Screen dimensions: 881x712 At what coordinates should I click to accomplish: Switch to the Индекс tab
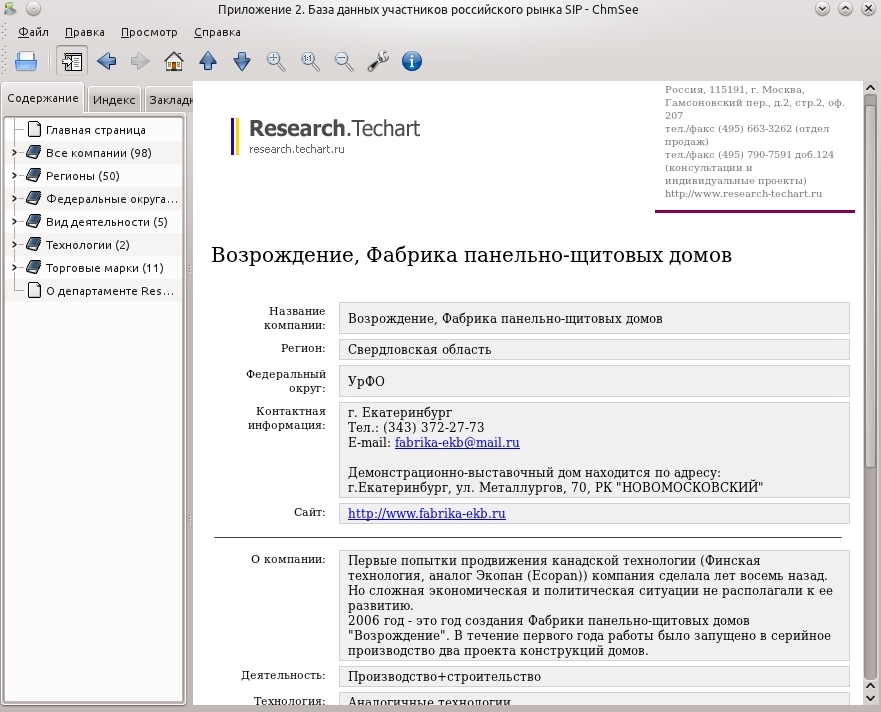[x=114, y=100]
